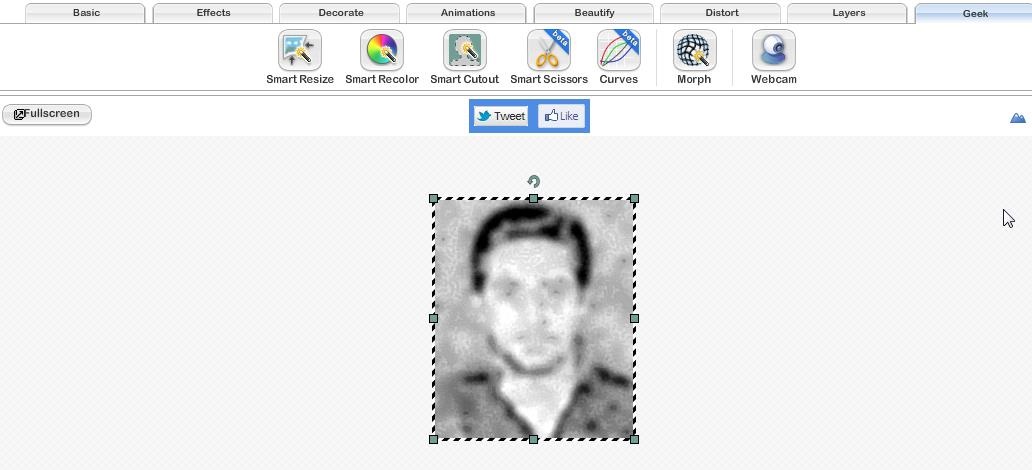Share via the Tweet button
This screenshot has width=1032, height=470.
point(502,116)
